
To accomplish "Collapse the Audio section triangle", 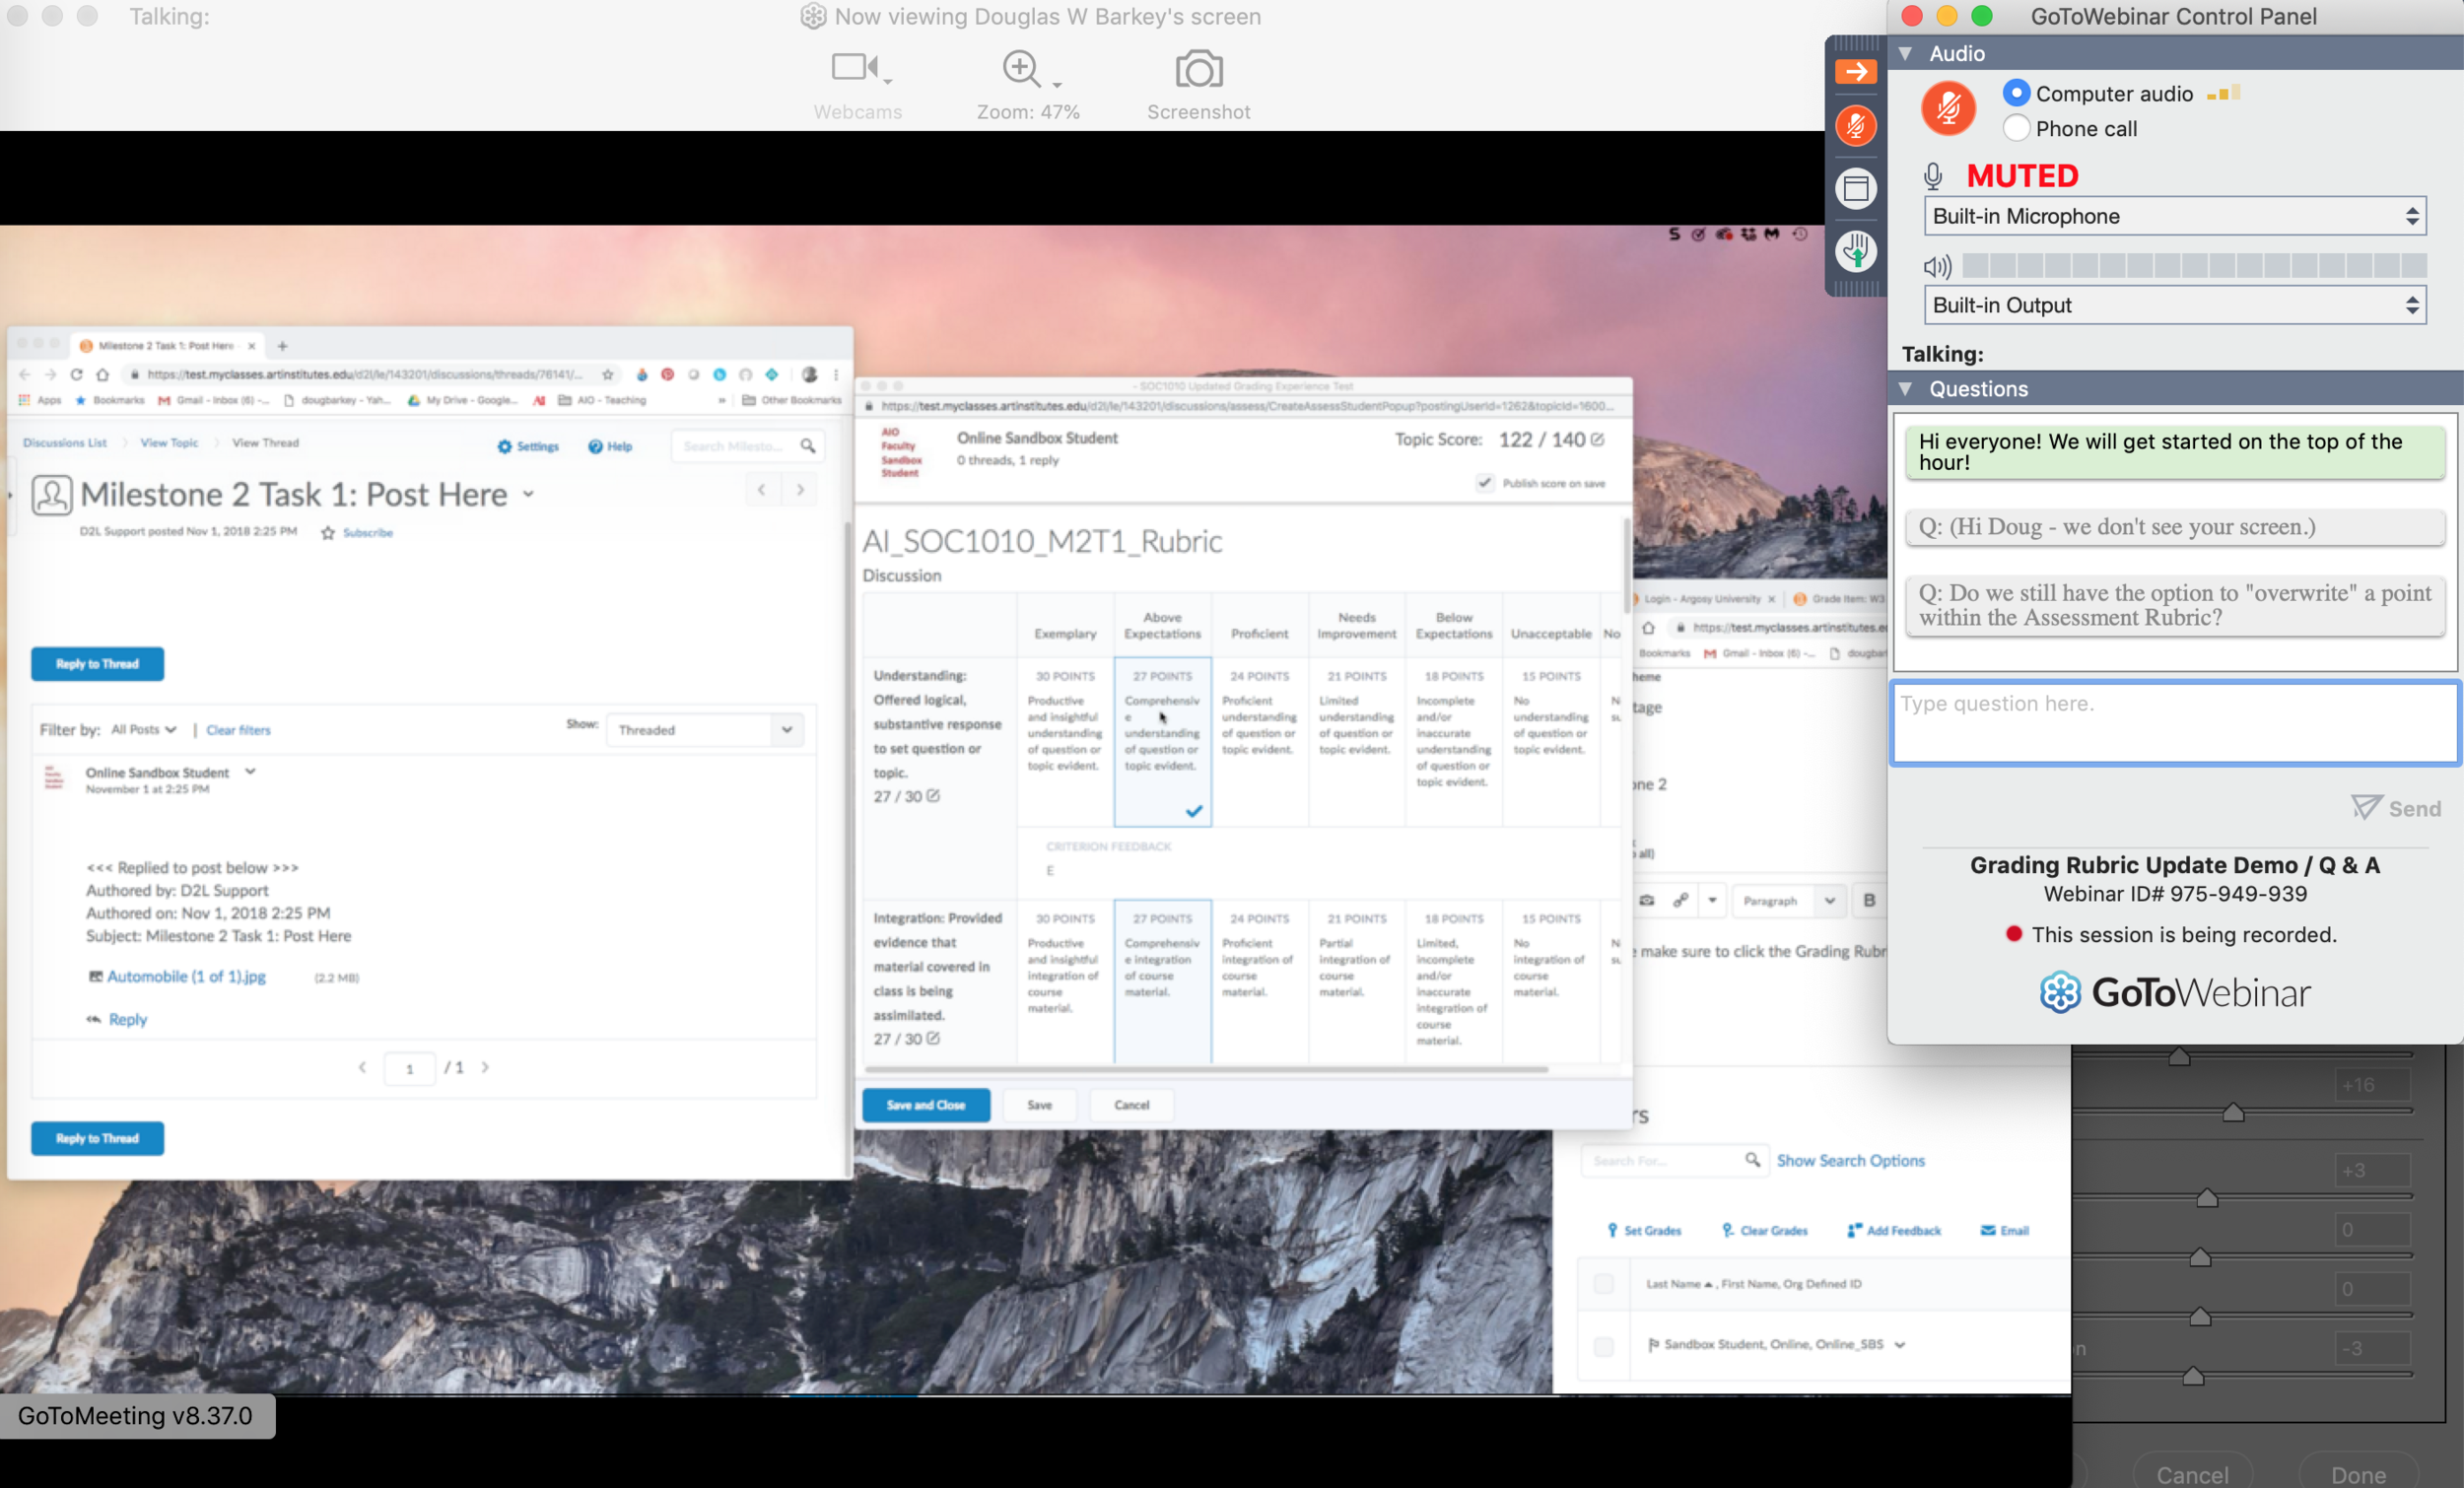I will coord(1906,54).
